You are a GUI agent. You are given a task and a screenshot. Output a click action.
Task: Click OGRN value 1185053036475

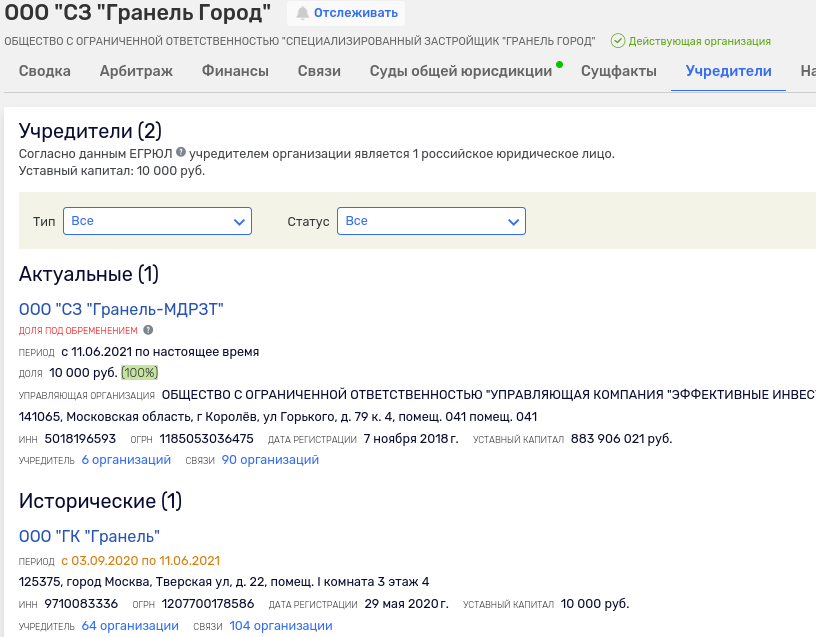[x=207, y=439]
